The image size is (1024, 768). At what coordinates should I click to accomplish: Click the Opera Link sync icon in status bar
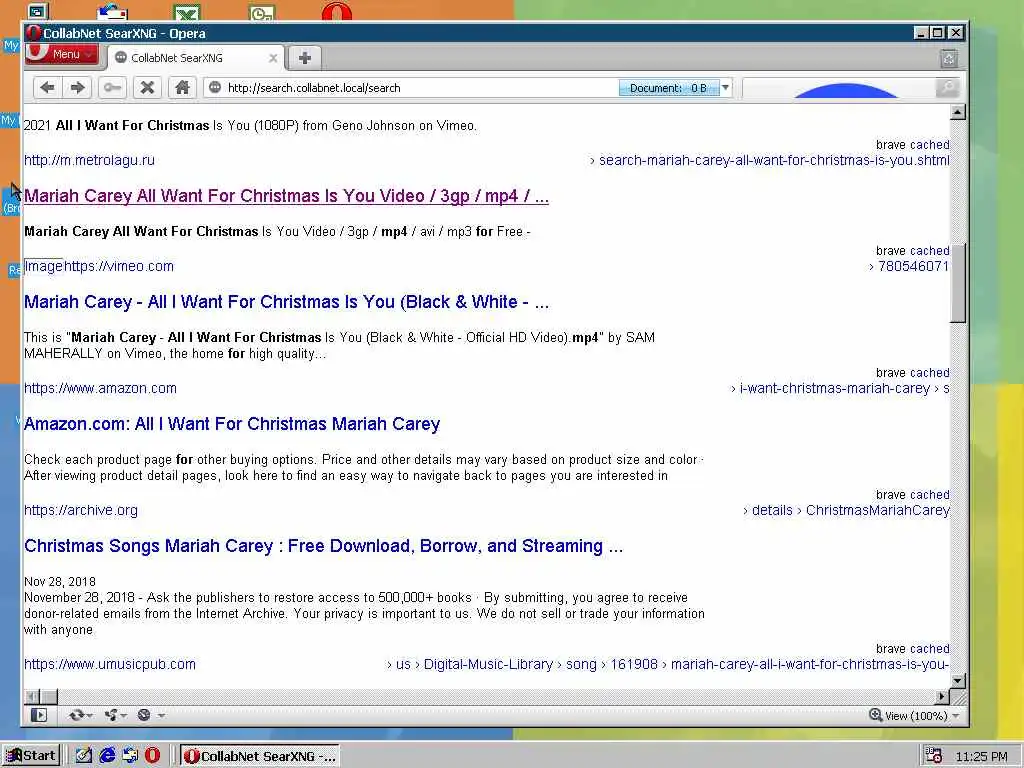76,715
